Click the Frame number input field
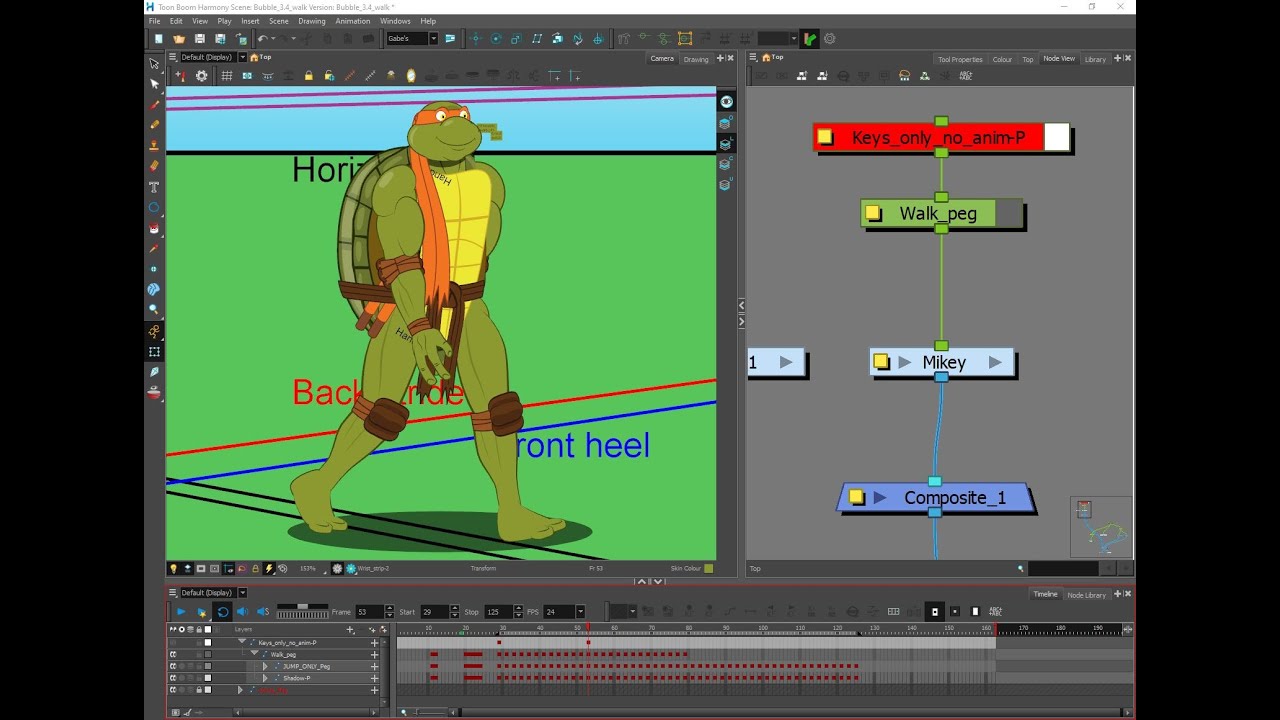This screenshot has height=720, width=1280. point(368,612)
